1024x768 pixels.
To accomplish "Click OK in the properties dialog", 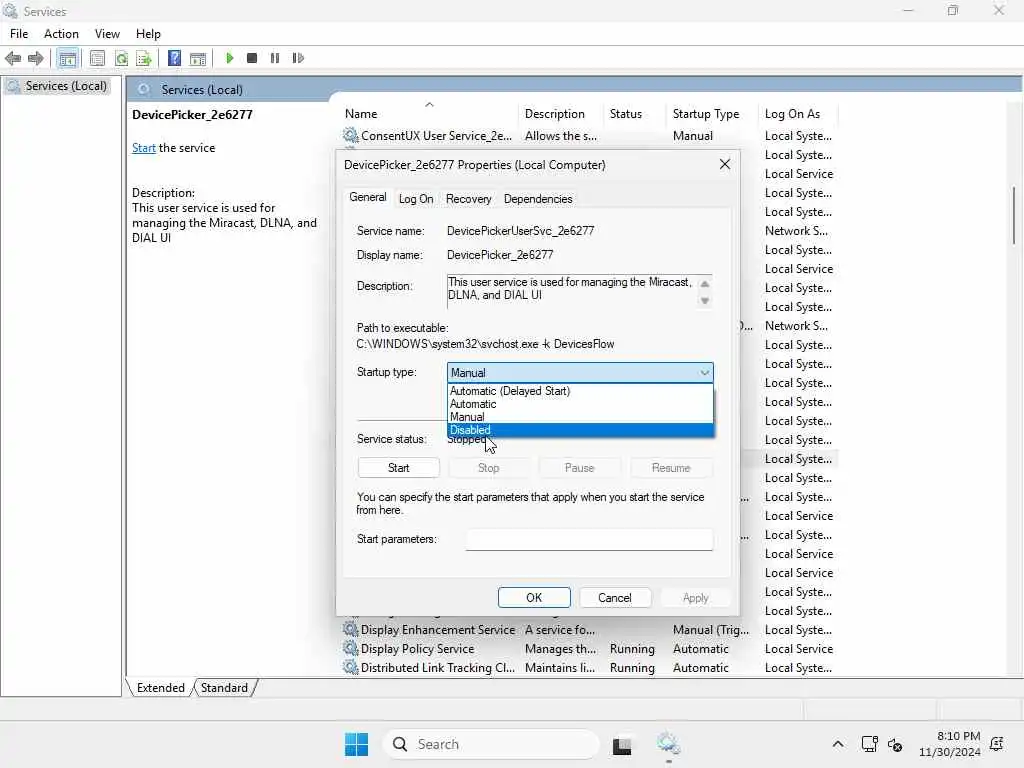I will (x=534, y=598).
